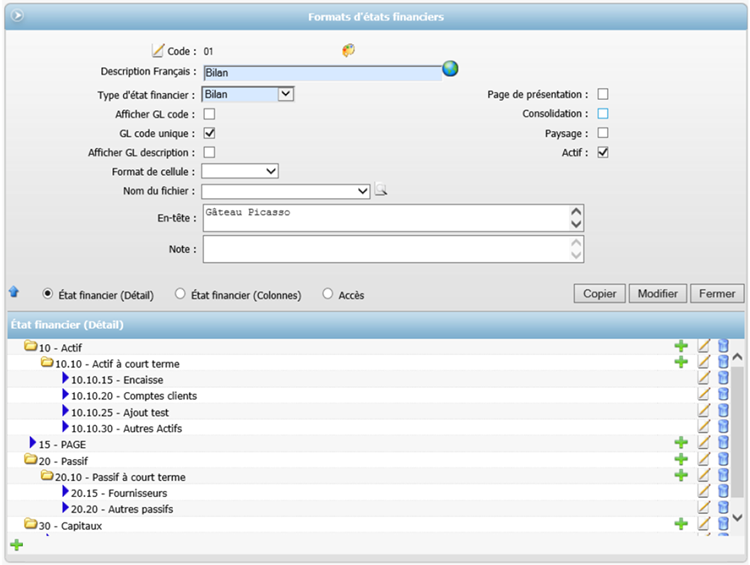Image resolution: width=750 pixels, height=565 pixels.
Task: Enable the Afficher GL code checkbox
Action: 209,114
